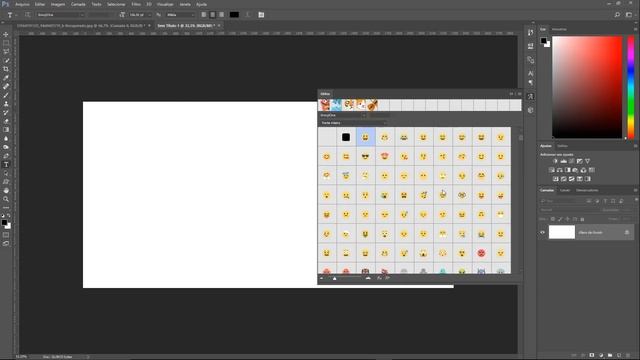The height and width of the screenshot is (360, 640).
Task: Open the Editar menu
Action: [x=40, y=4]
